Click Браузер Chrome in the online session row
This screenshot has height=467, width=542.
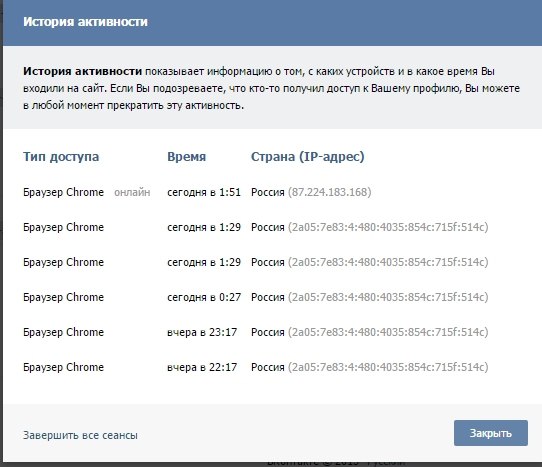pos(64,192)
